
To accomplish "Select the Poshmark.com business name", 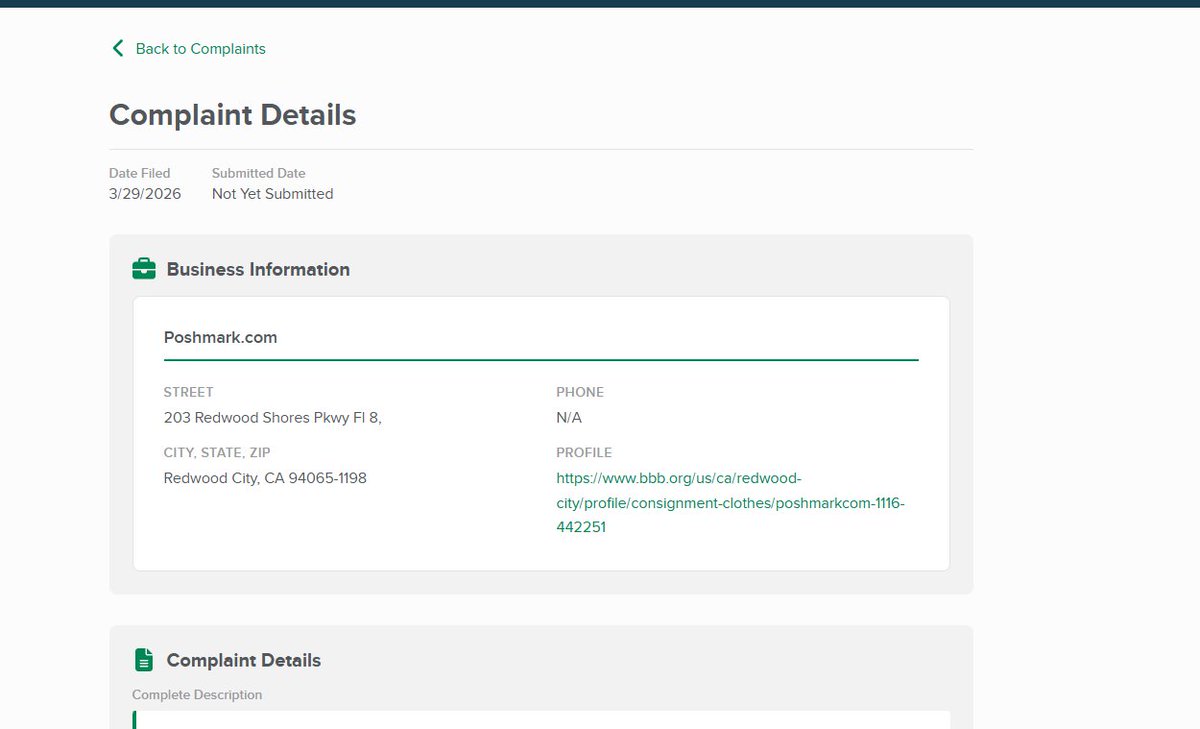I will (x=221, y=338).
